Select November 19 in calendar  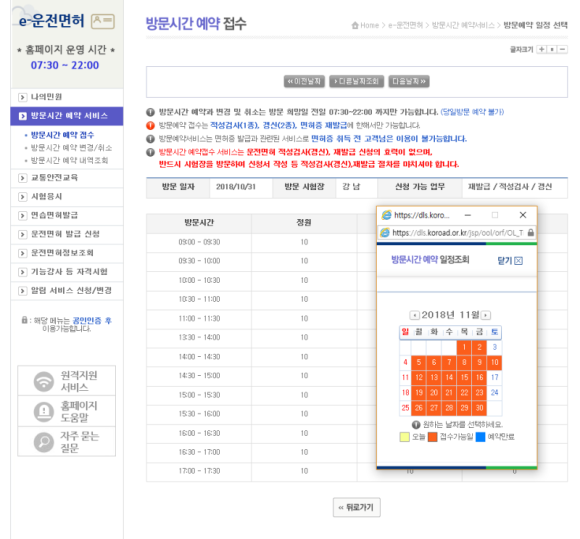(x=419, y=393)
